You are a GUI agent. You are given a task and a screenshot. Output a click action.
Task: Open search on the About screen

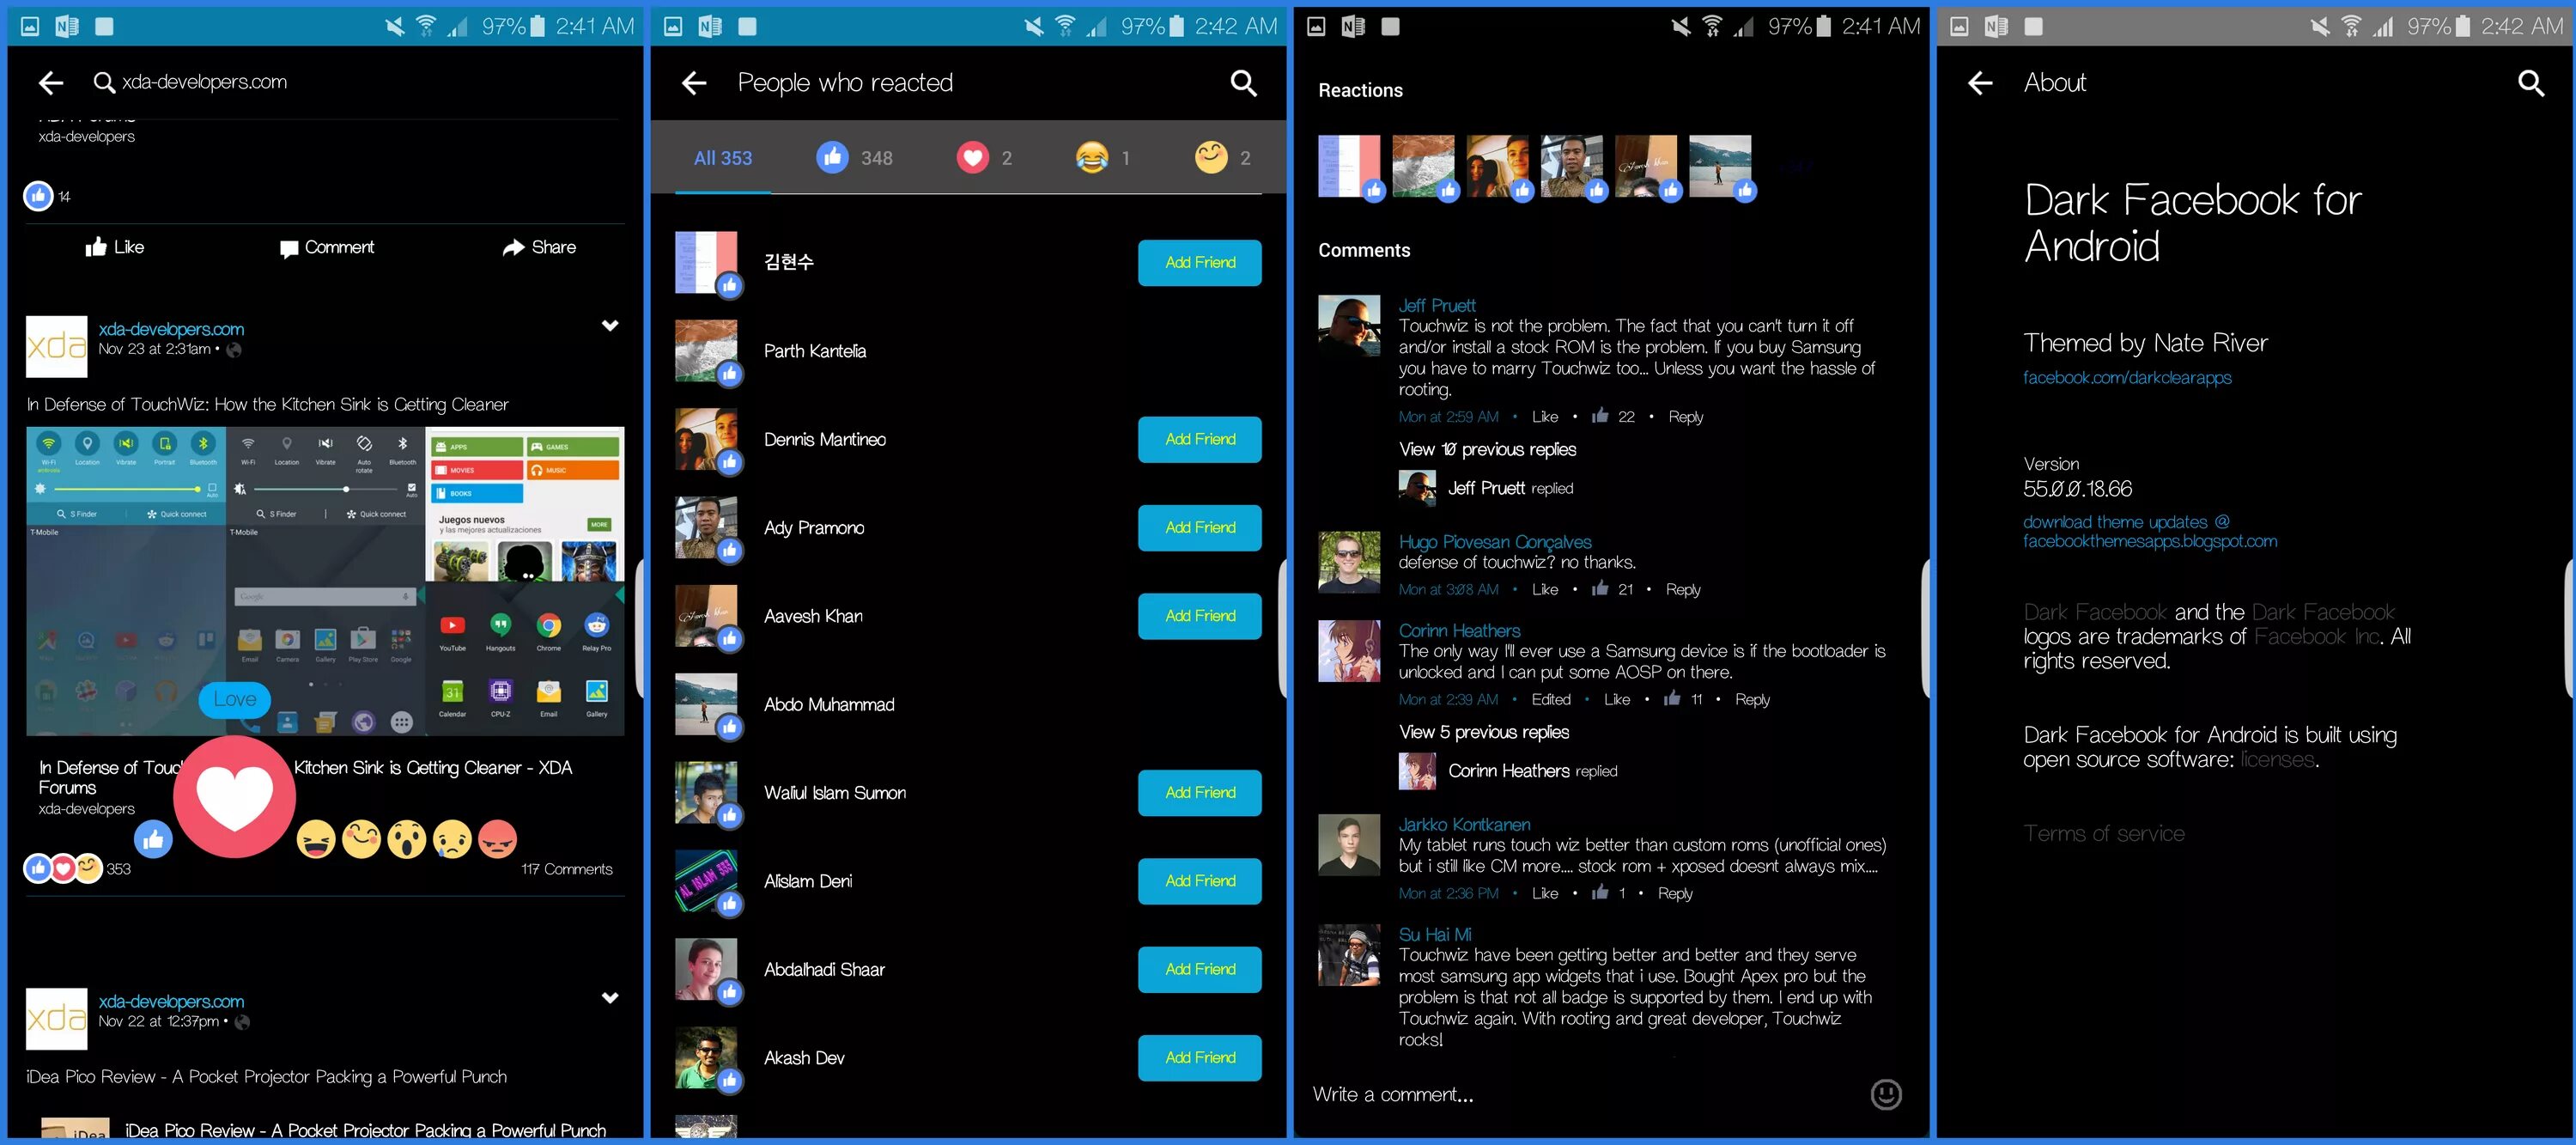coord(2530,83)
